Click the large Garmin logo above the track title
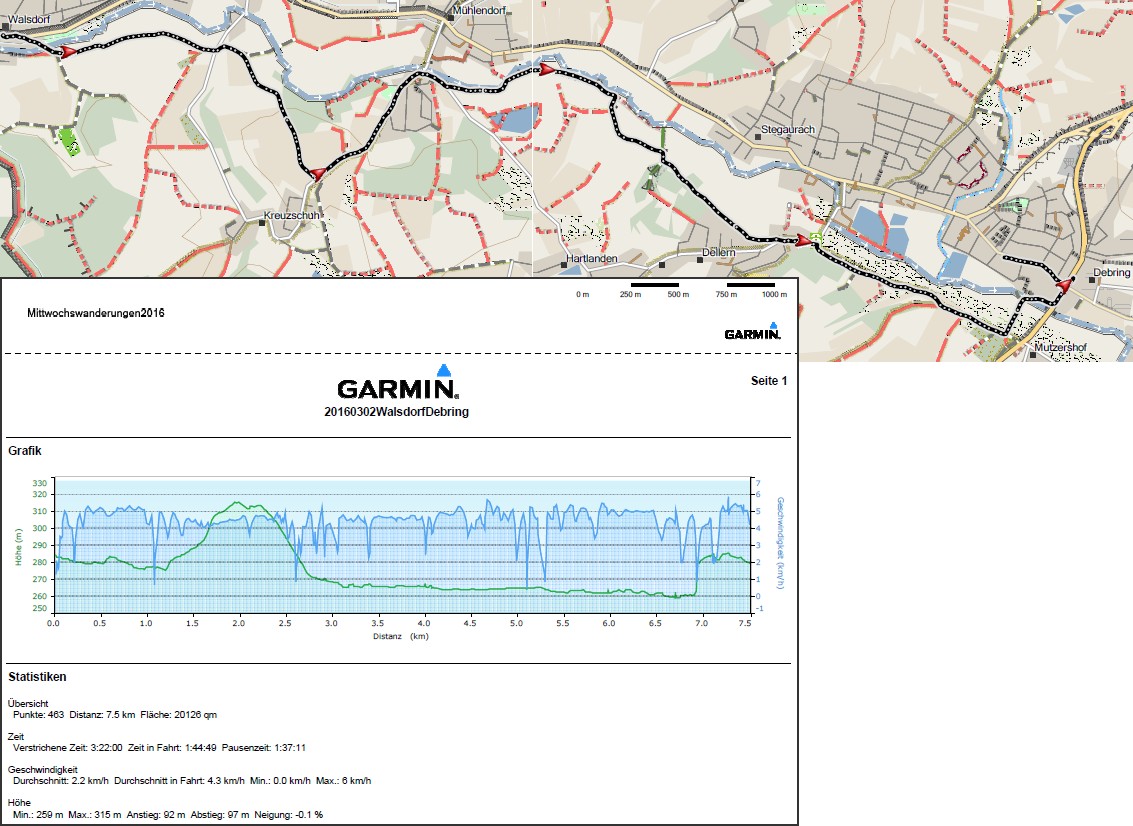This screenshot has width=1133, height=826. coord(397,384)
